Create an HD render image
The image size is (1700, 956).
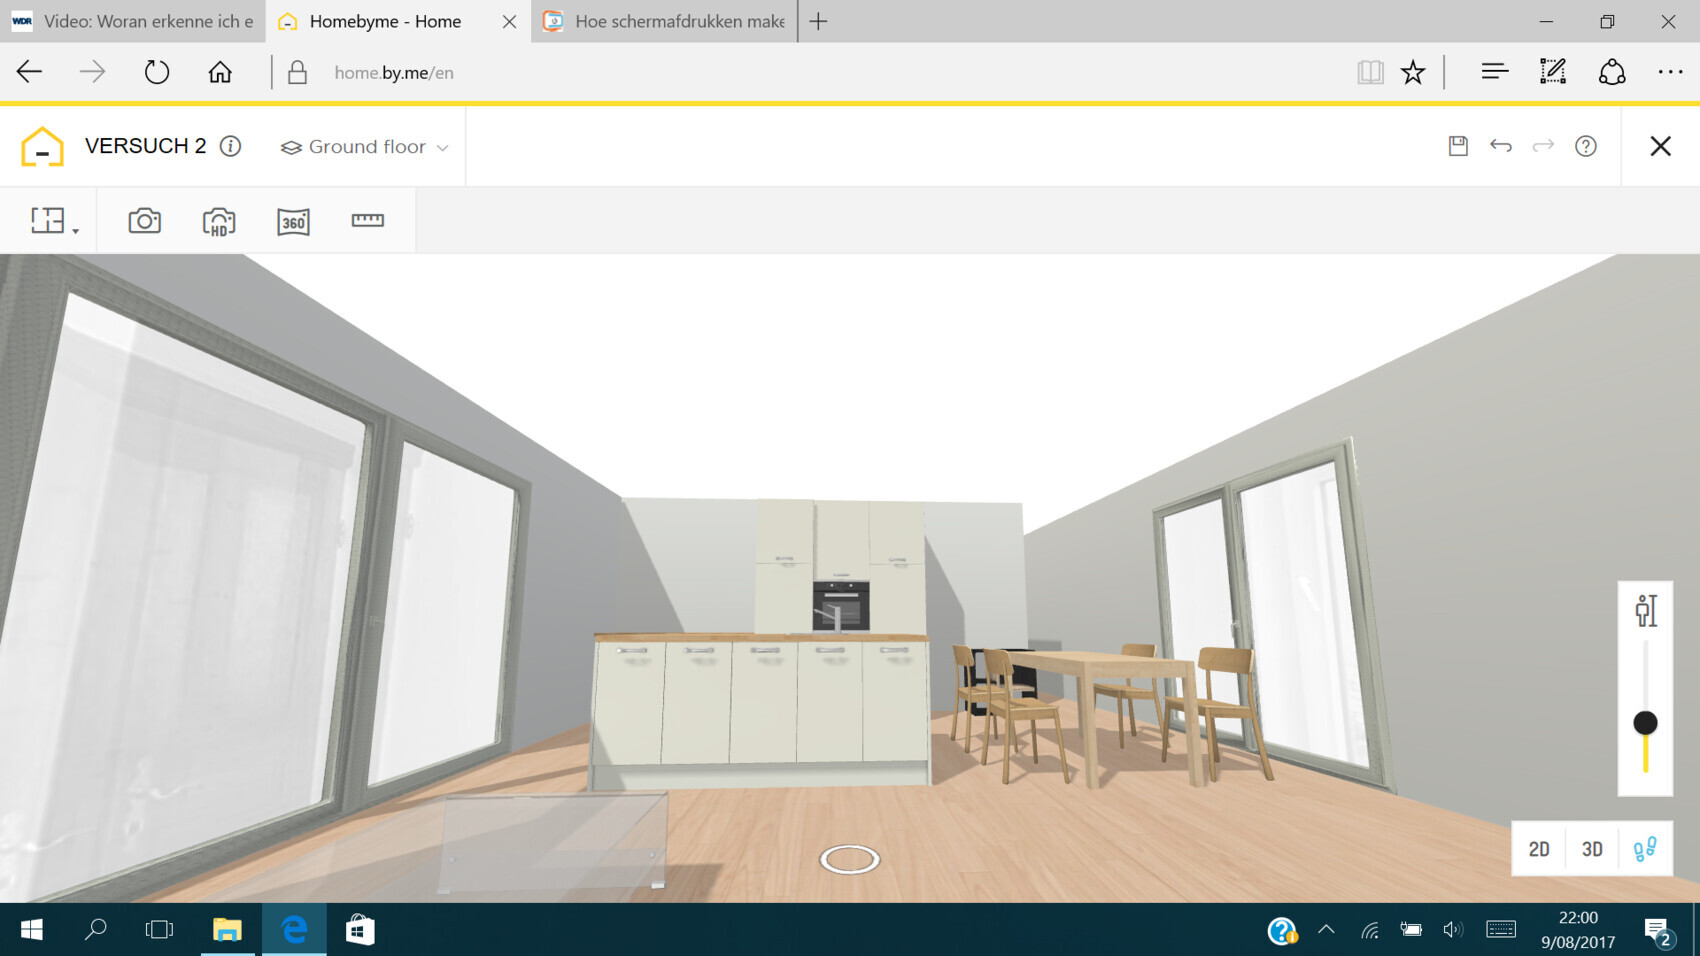(x=219, y=221)
